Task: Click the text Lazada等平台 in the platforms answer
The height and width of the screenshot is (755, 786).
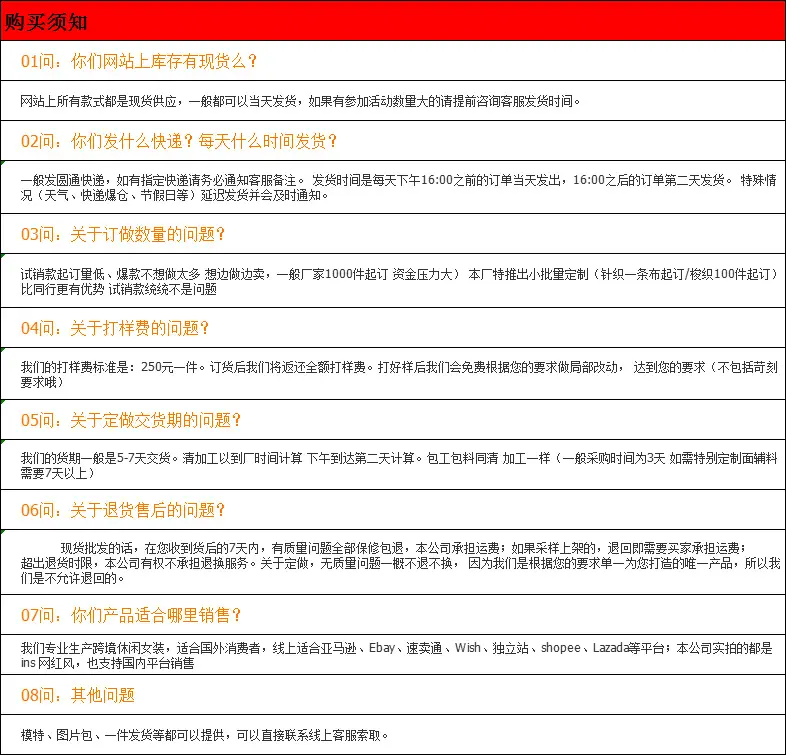Action: 629,648
